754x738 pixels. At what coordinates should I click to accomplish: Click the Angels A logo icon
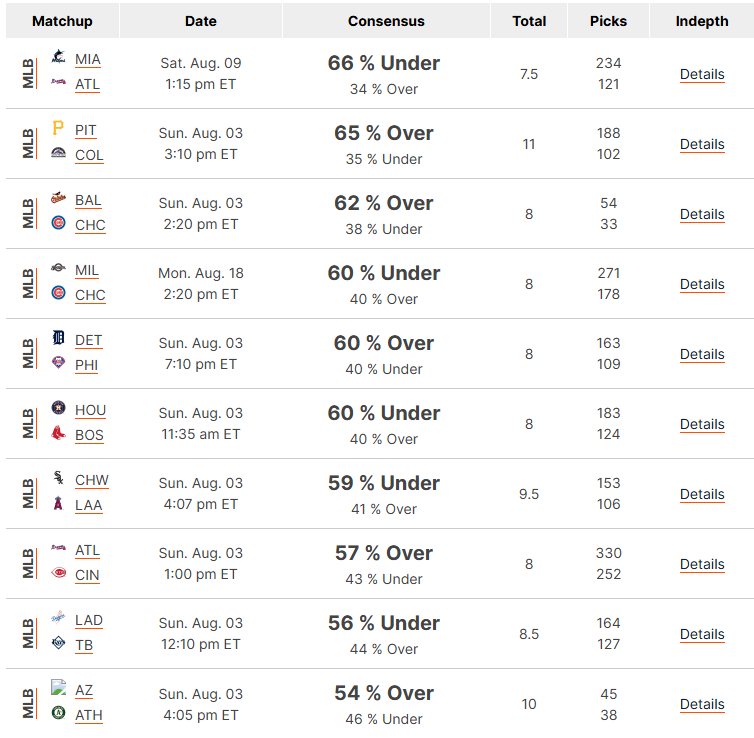point(58,503)
